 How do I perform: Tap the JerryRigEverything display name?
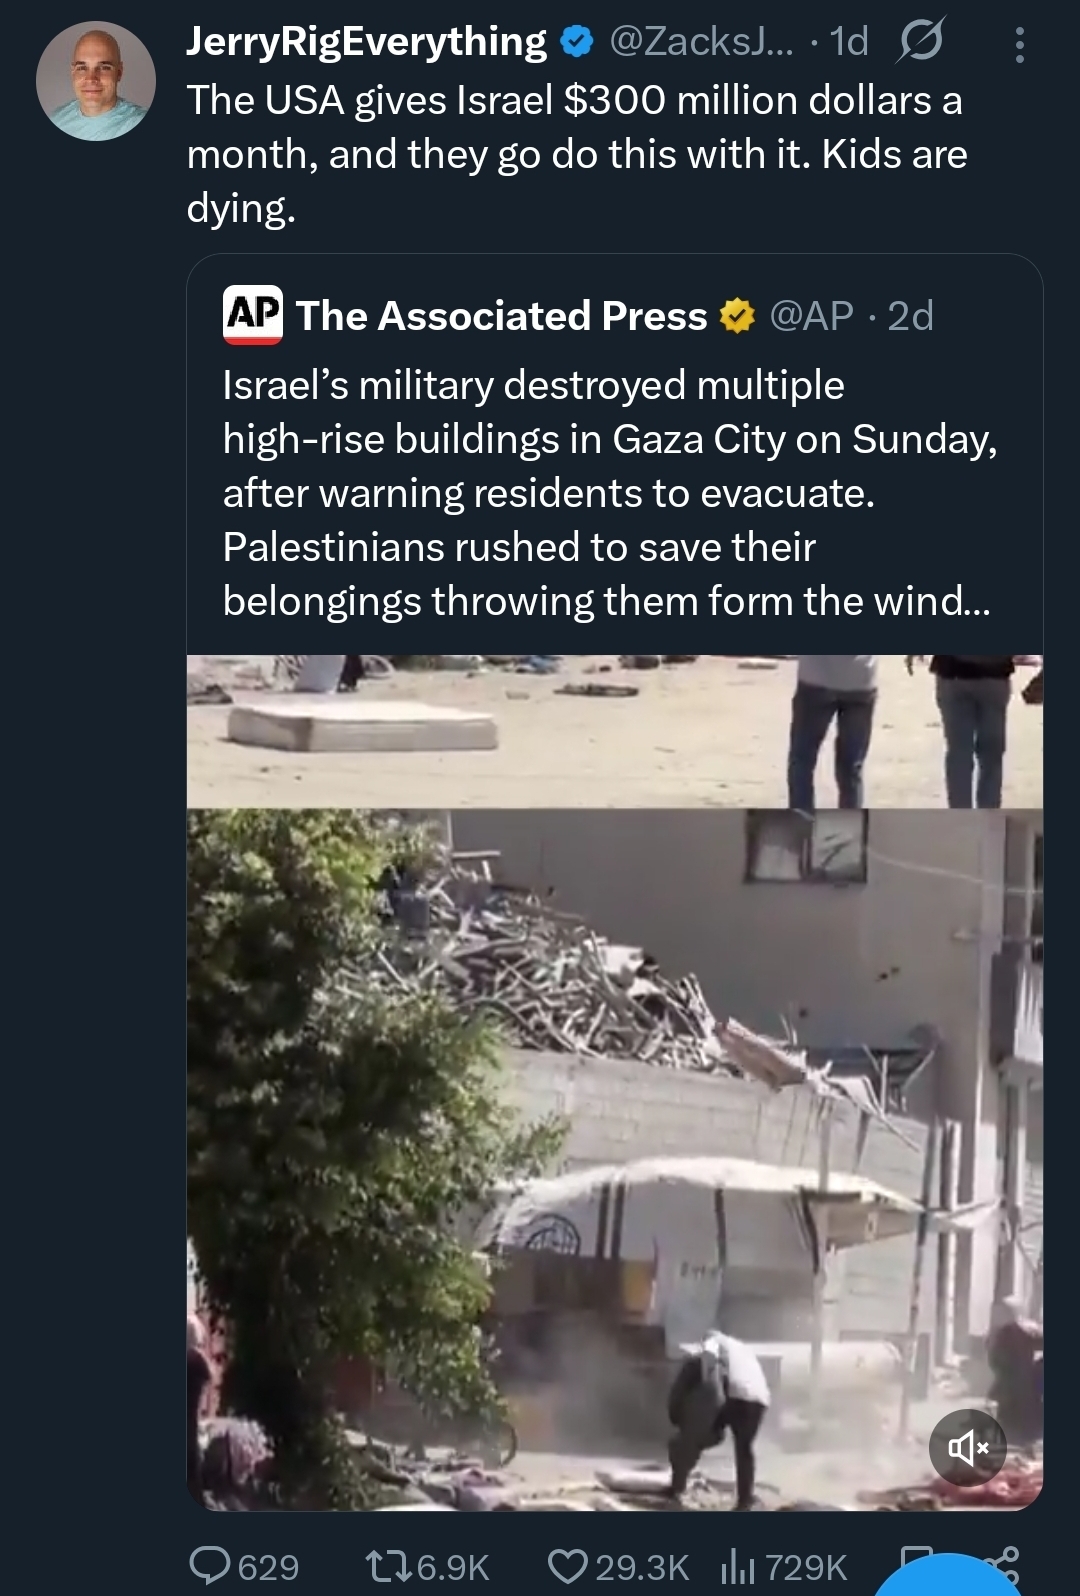pos(366,42)
